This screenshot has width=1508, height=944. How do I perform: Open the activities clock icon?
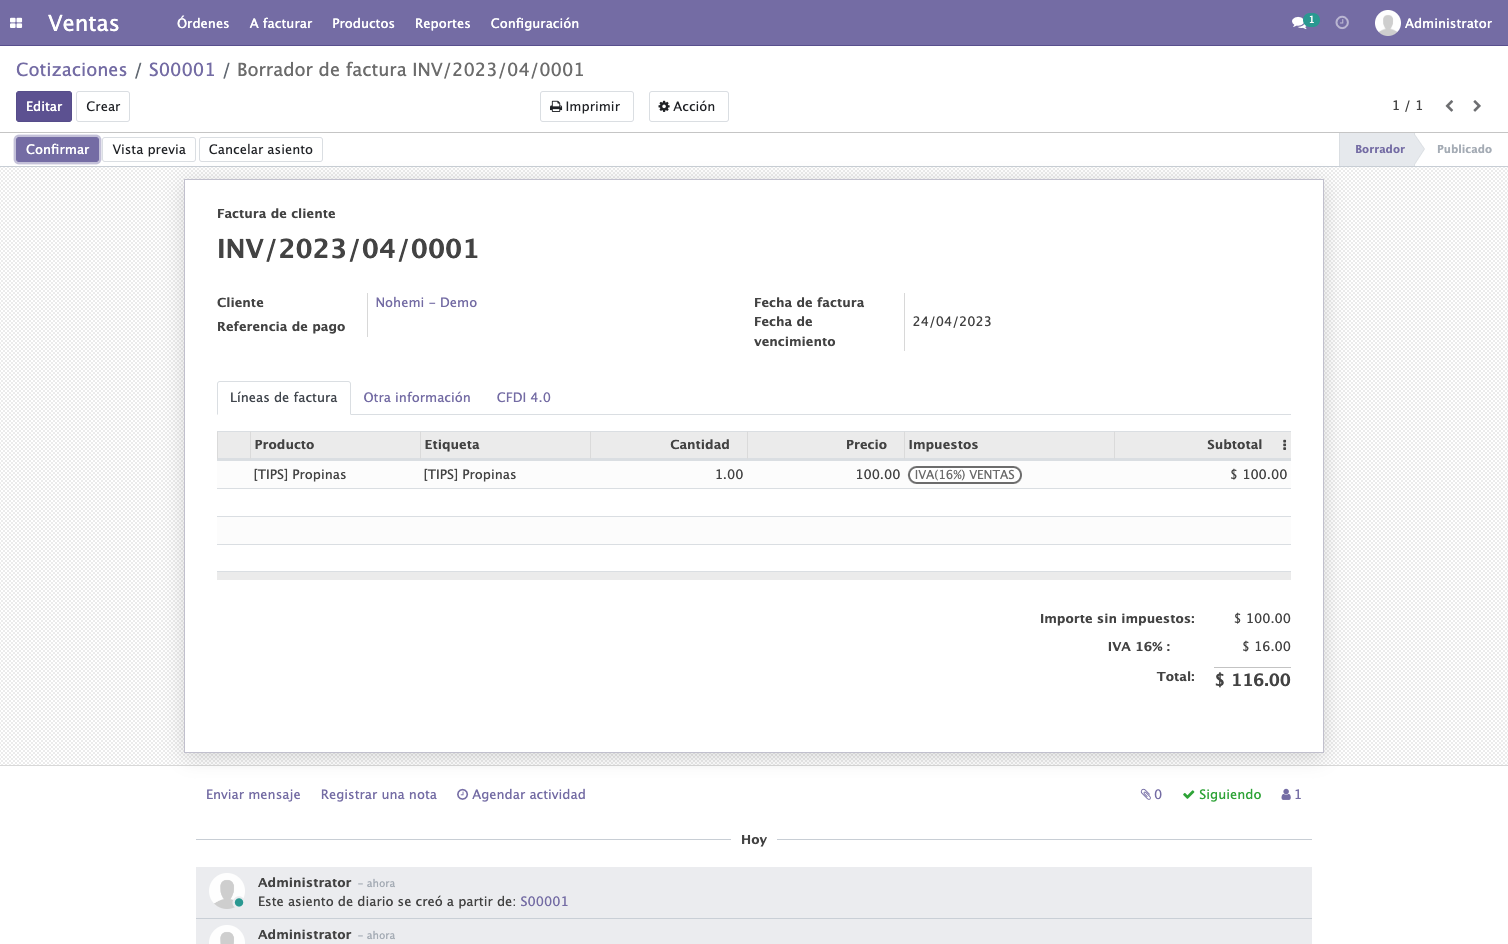(1342, 23)
